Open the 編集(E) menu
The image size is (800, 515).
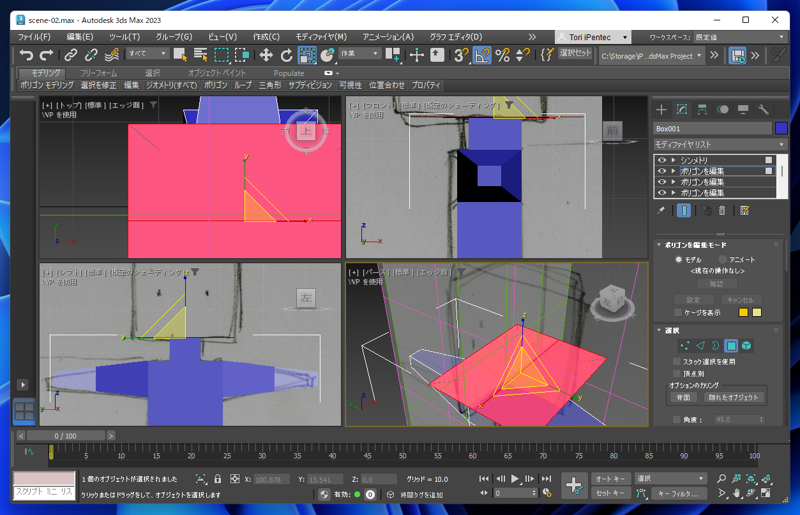click(80, 37)
